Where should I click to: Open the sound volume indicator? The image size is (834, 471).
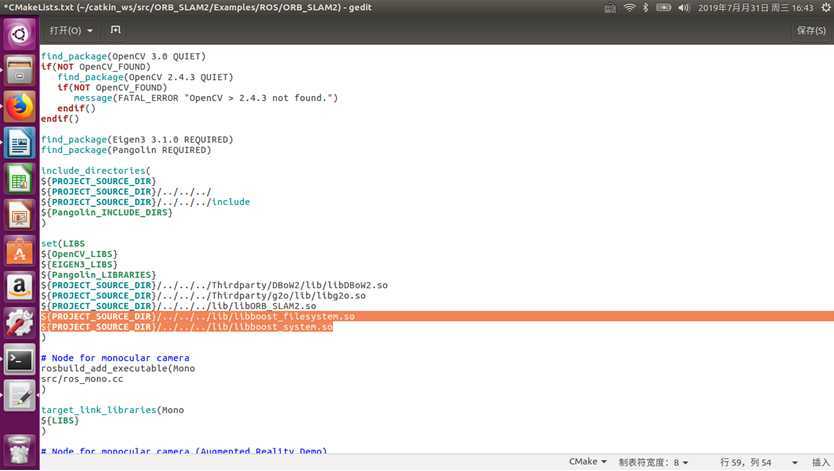[x=683, y=8]
